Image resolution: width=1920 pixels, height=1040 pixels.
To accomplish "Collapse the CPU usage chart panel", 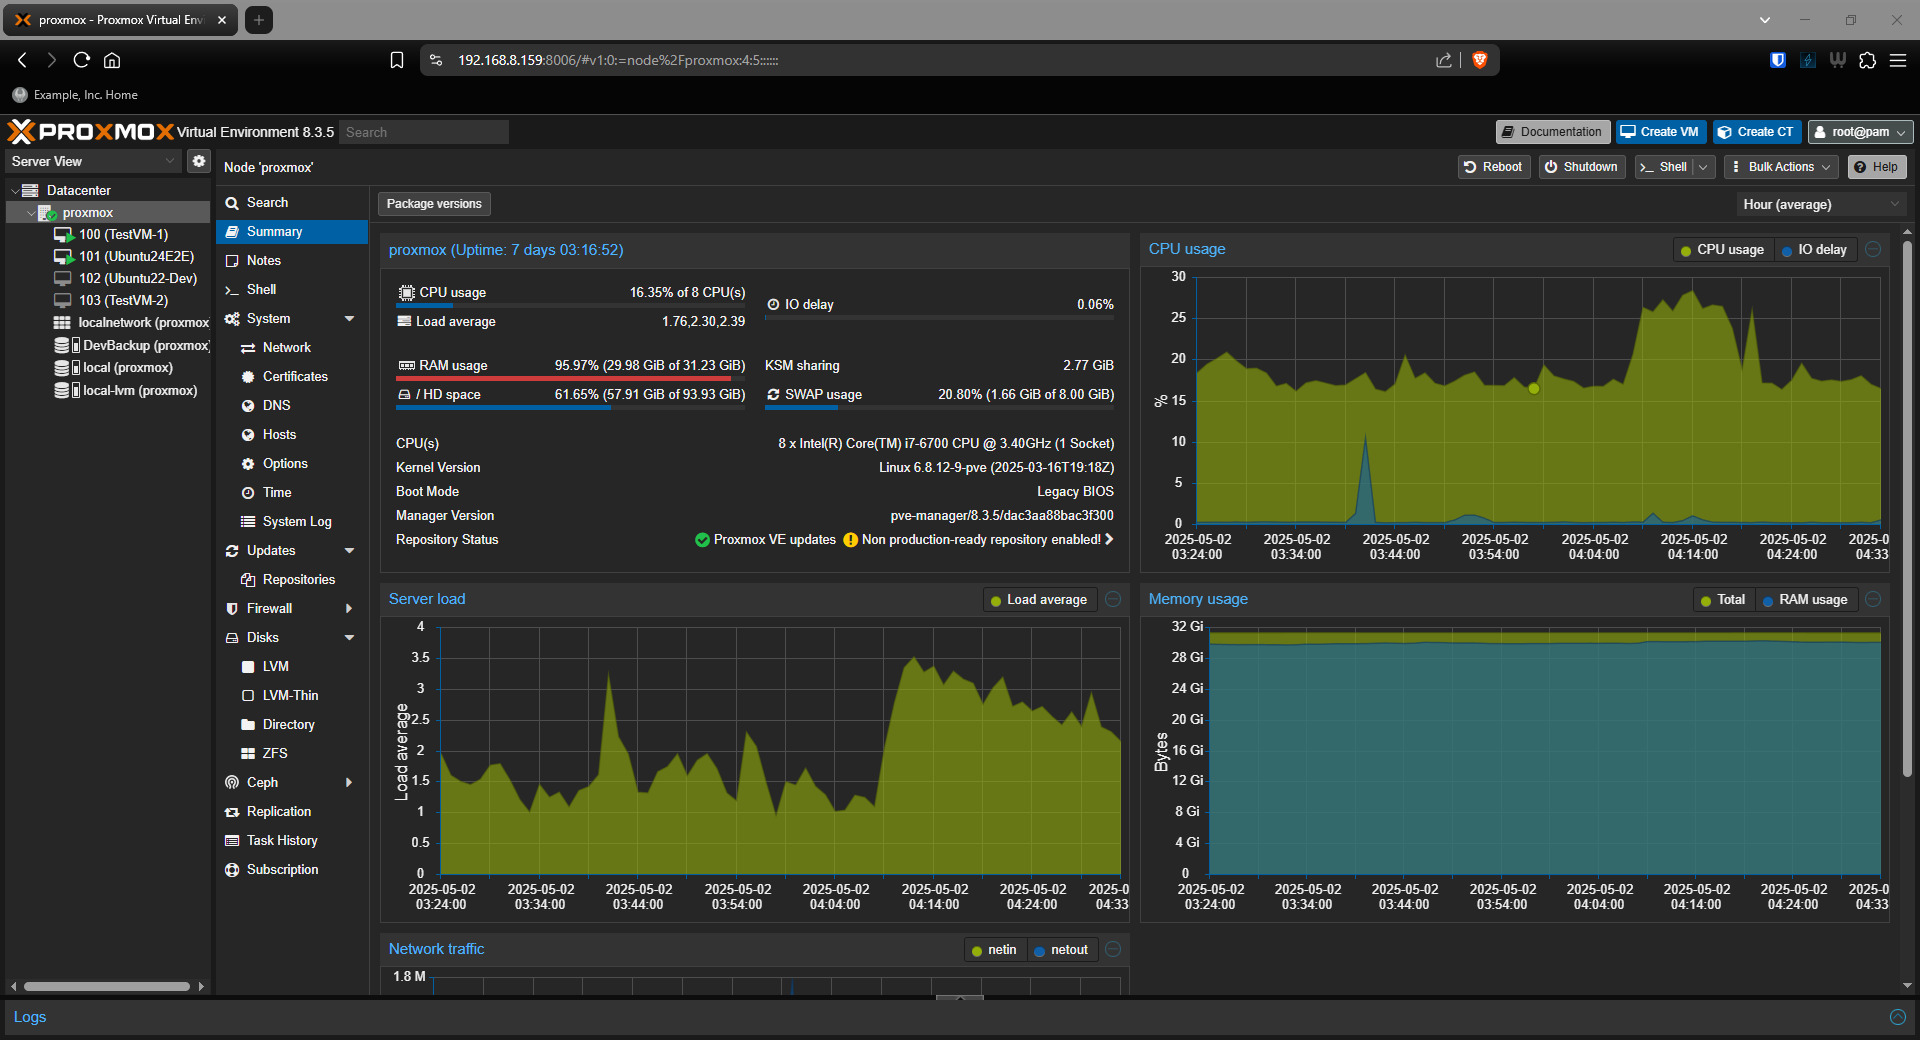I will click(x=1873, y=250).
